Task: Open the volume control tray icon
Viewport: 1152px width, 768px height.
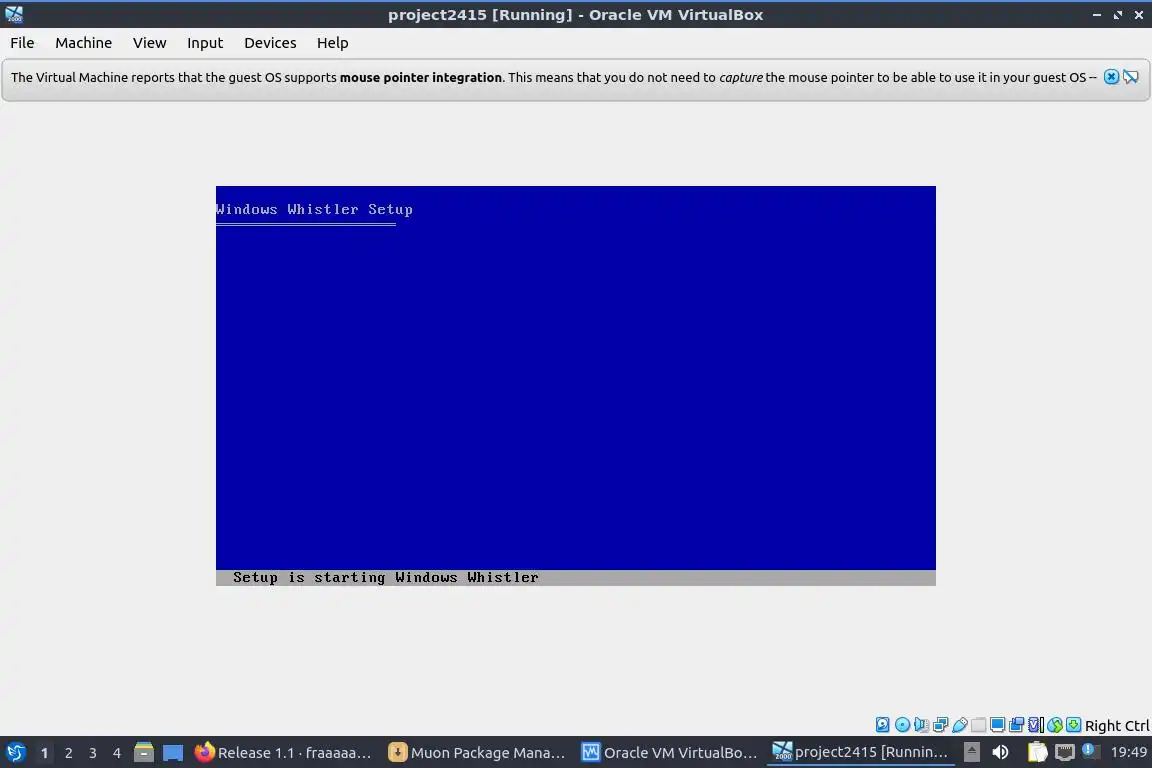Action: click(1000, 752)
